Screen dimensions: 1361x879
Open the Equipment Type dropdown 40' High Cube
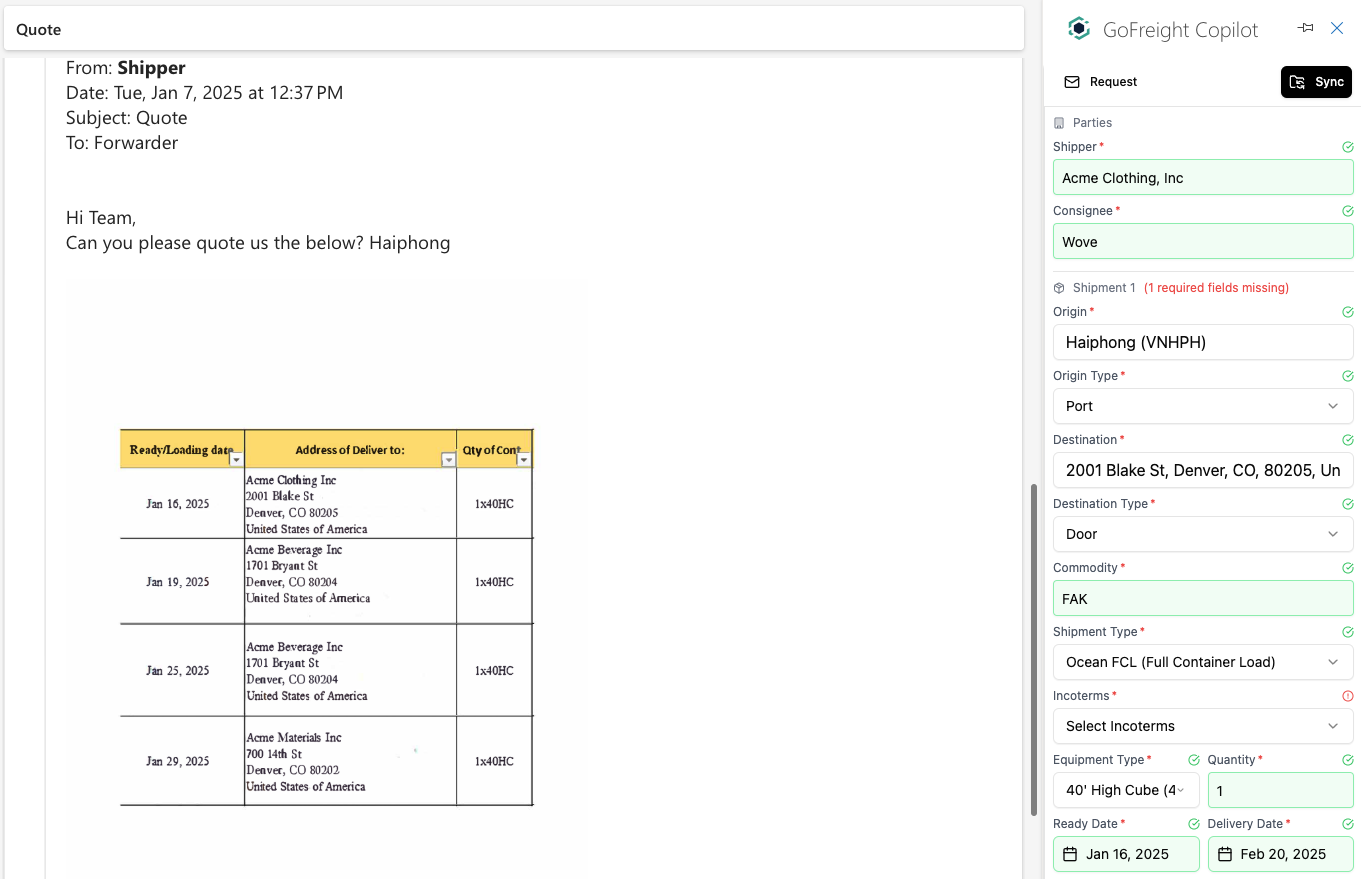click(1126, 790)
